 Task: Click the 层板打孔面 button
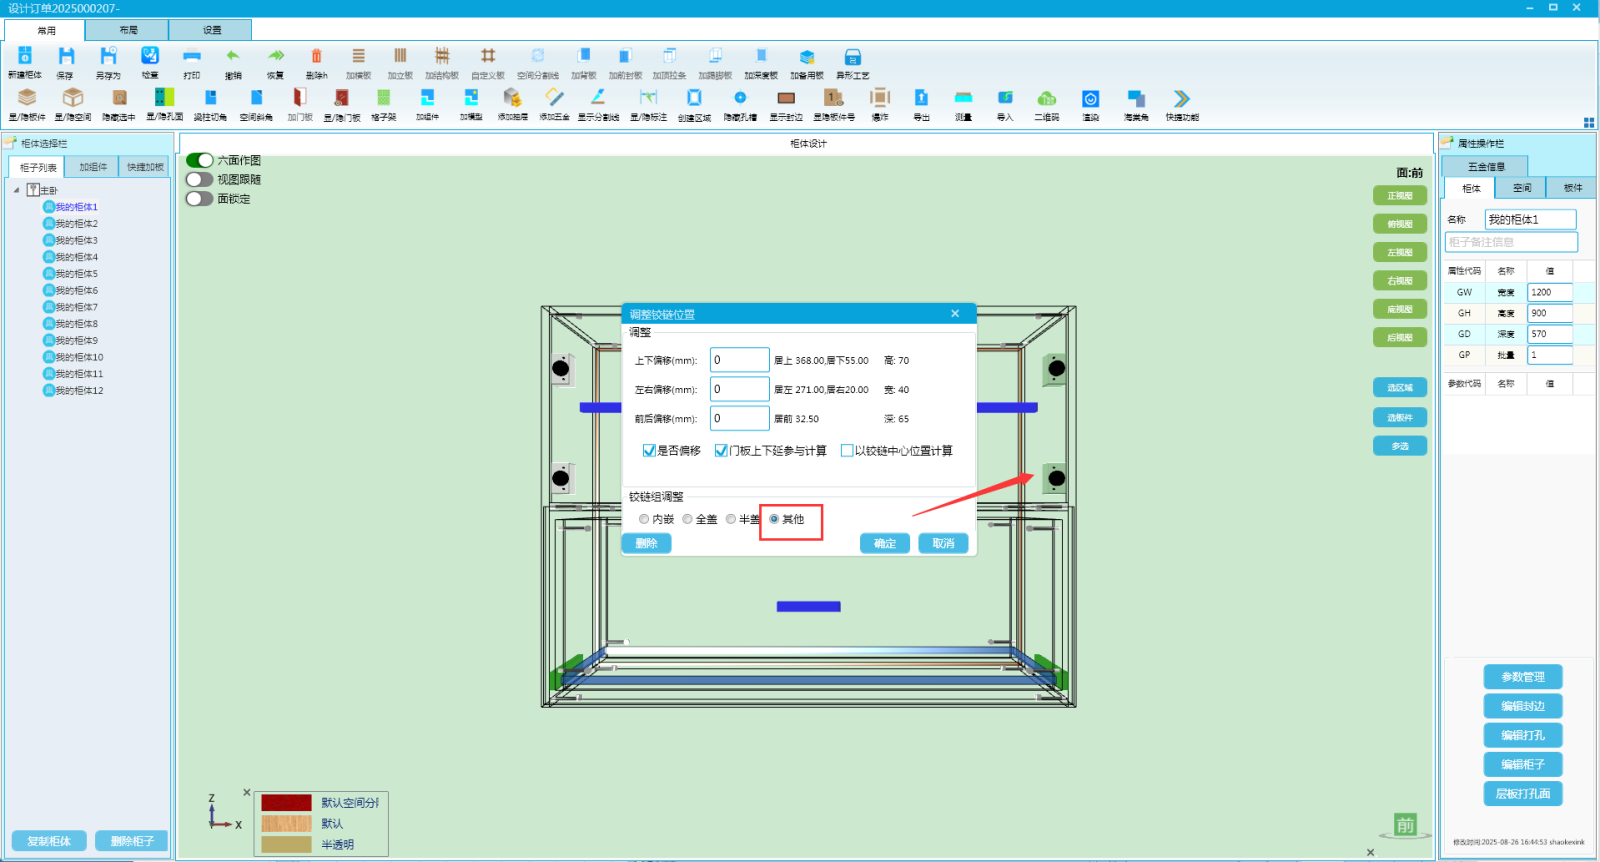point(1522,794)
